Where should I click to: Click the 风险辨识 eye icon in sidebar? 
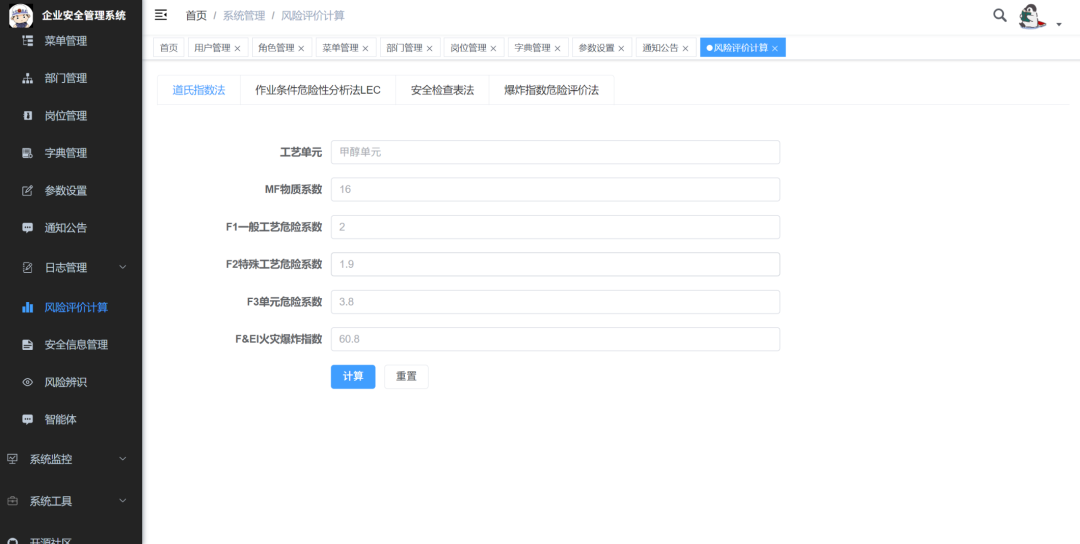28,382
